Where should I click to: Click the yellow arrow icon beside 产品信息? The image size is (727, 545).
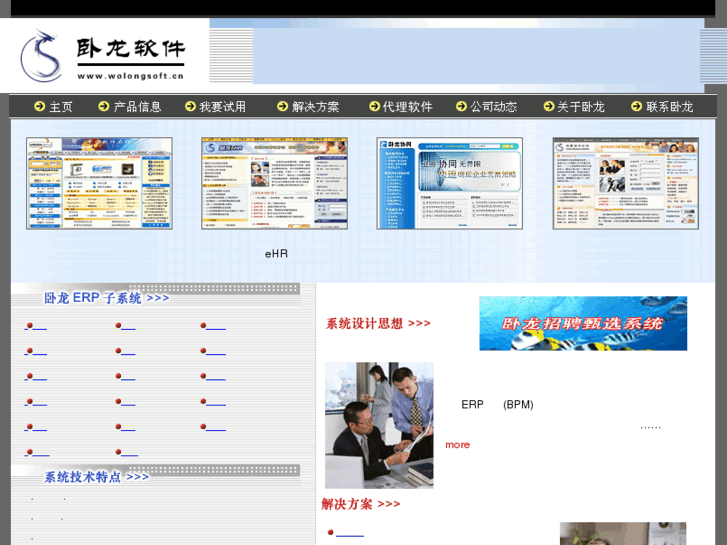click(103, 106)
